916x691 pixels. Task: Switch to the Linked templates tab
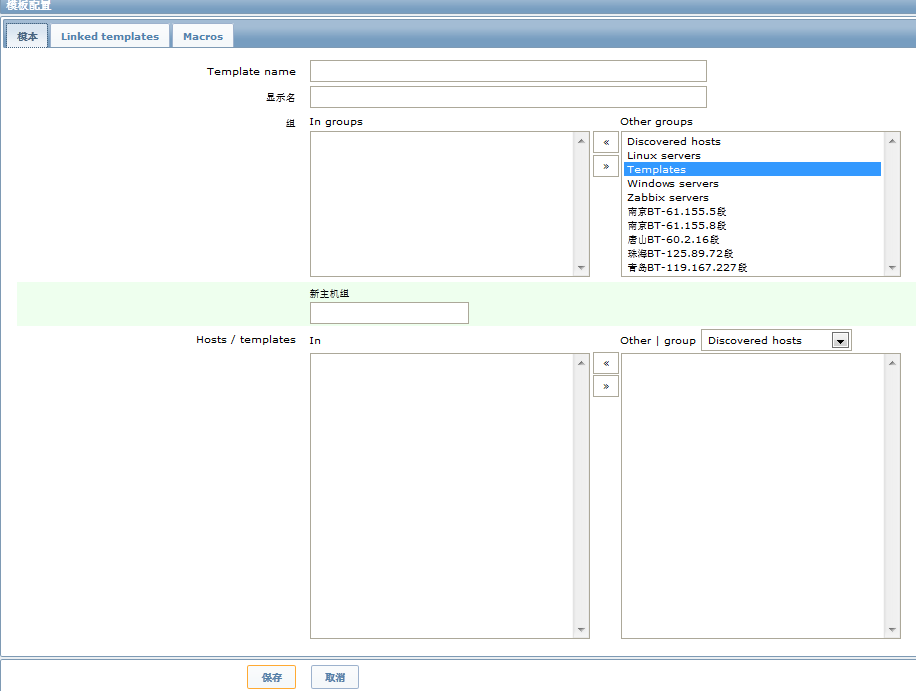pos(110,36)
